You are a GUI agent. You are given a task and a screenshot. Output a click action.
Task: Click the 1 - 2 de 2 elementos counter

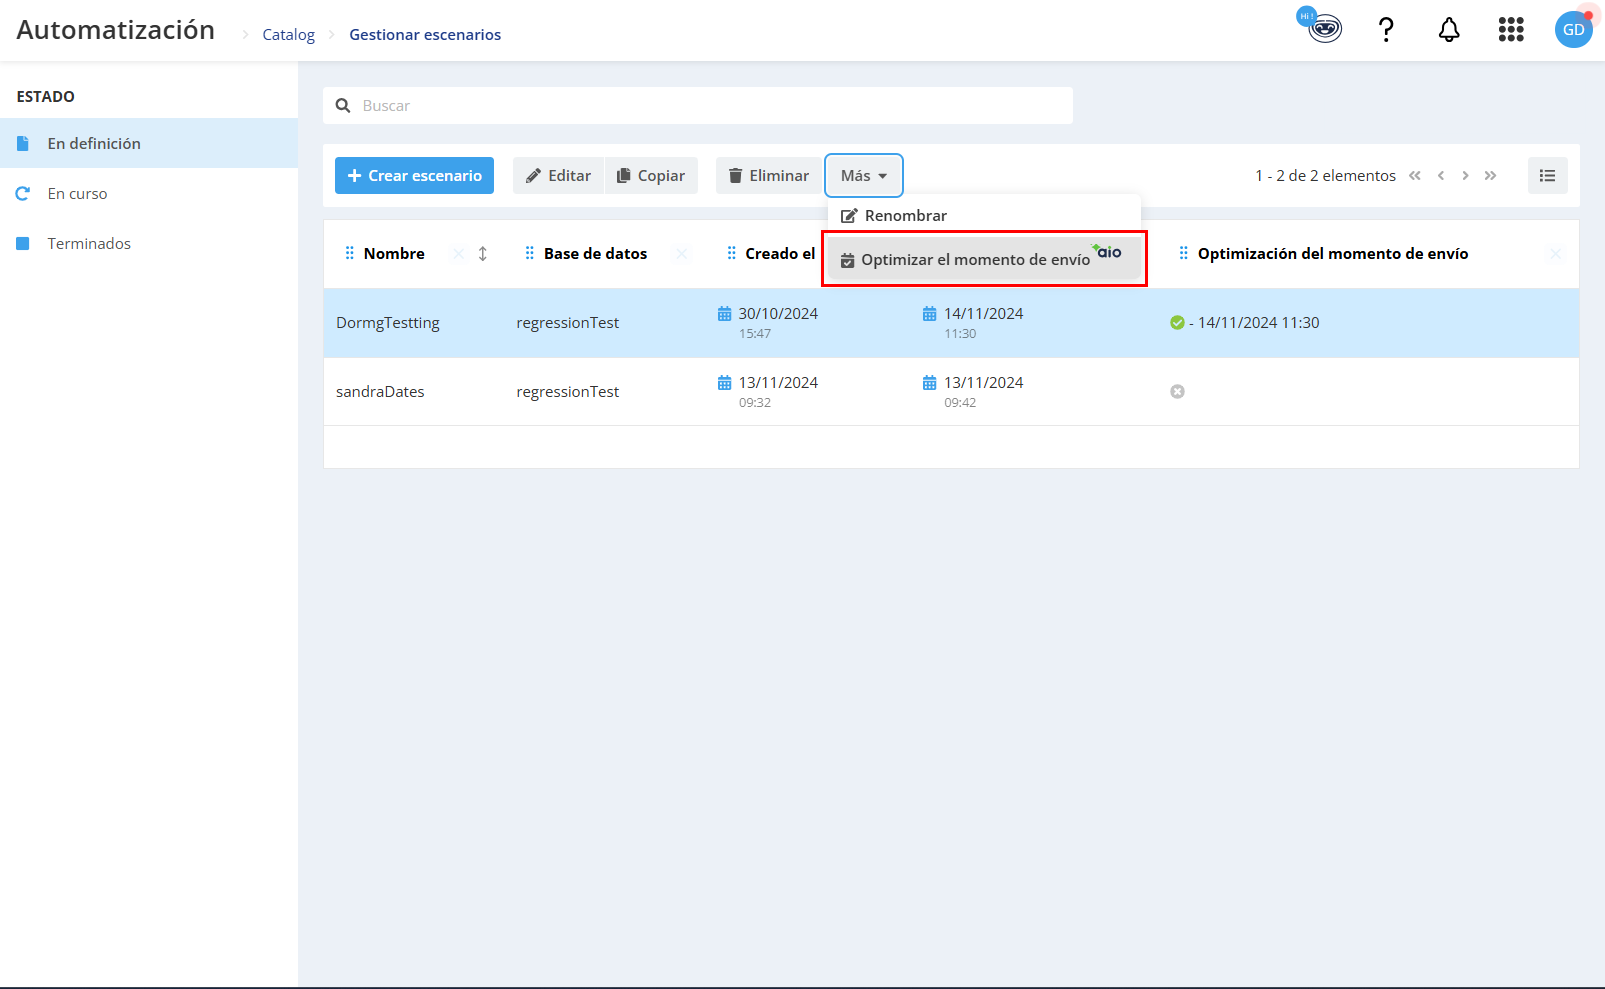[x=1325, y=176]
